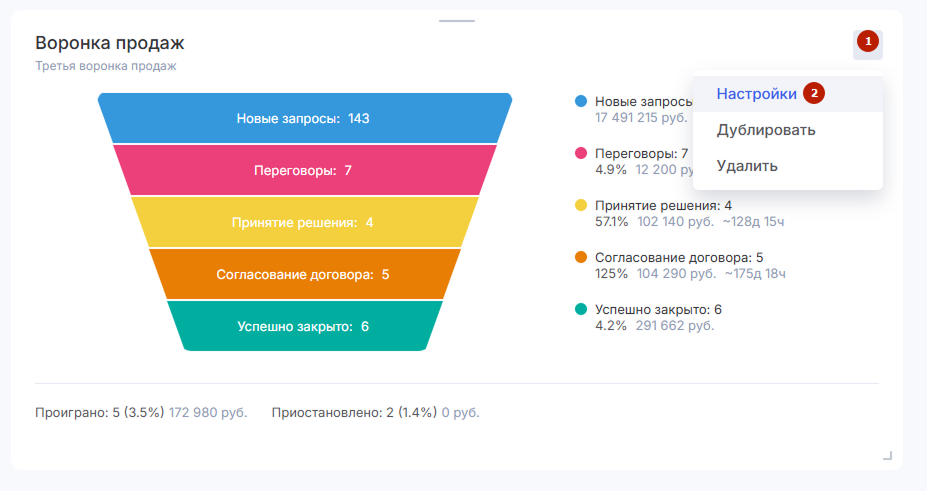Click the blue Новые запросы funnel segment
This screenshot has width=927, height=491.
click(304, 118)
